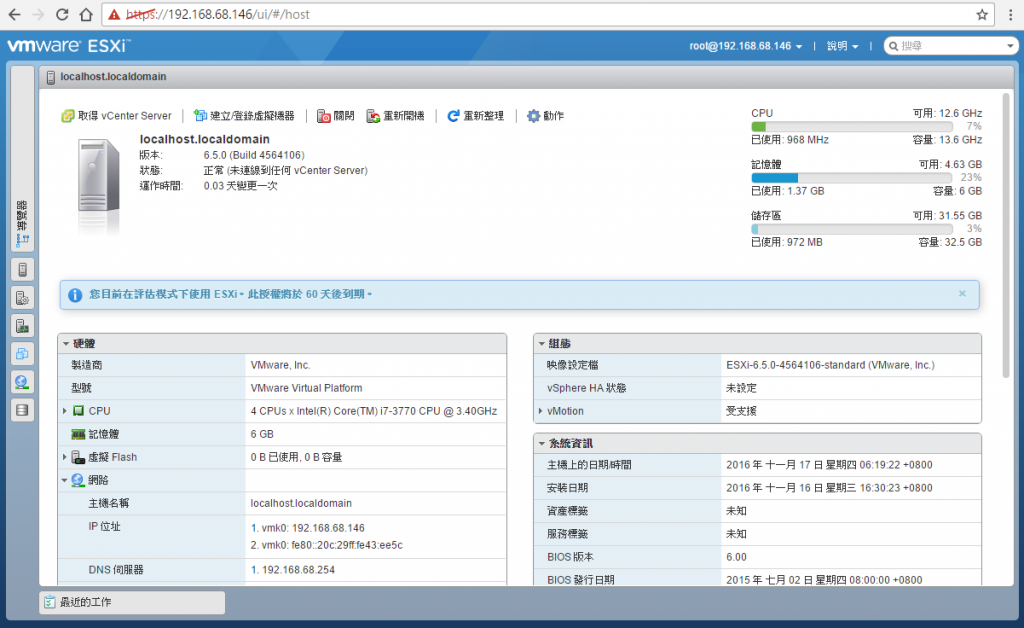Click the 記憶體 memory usage bar

852,178
